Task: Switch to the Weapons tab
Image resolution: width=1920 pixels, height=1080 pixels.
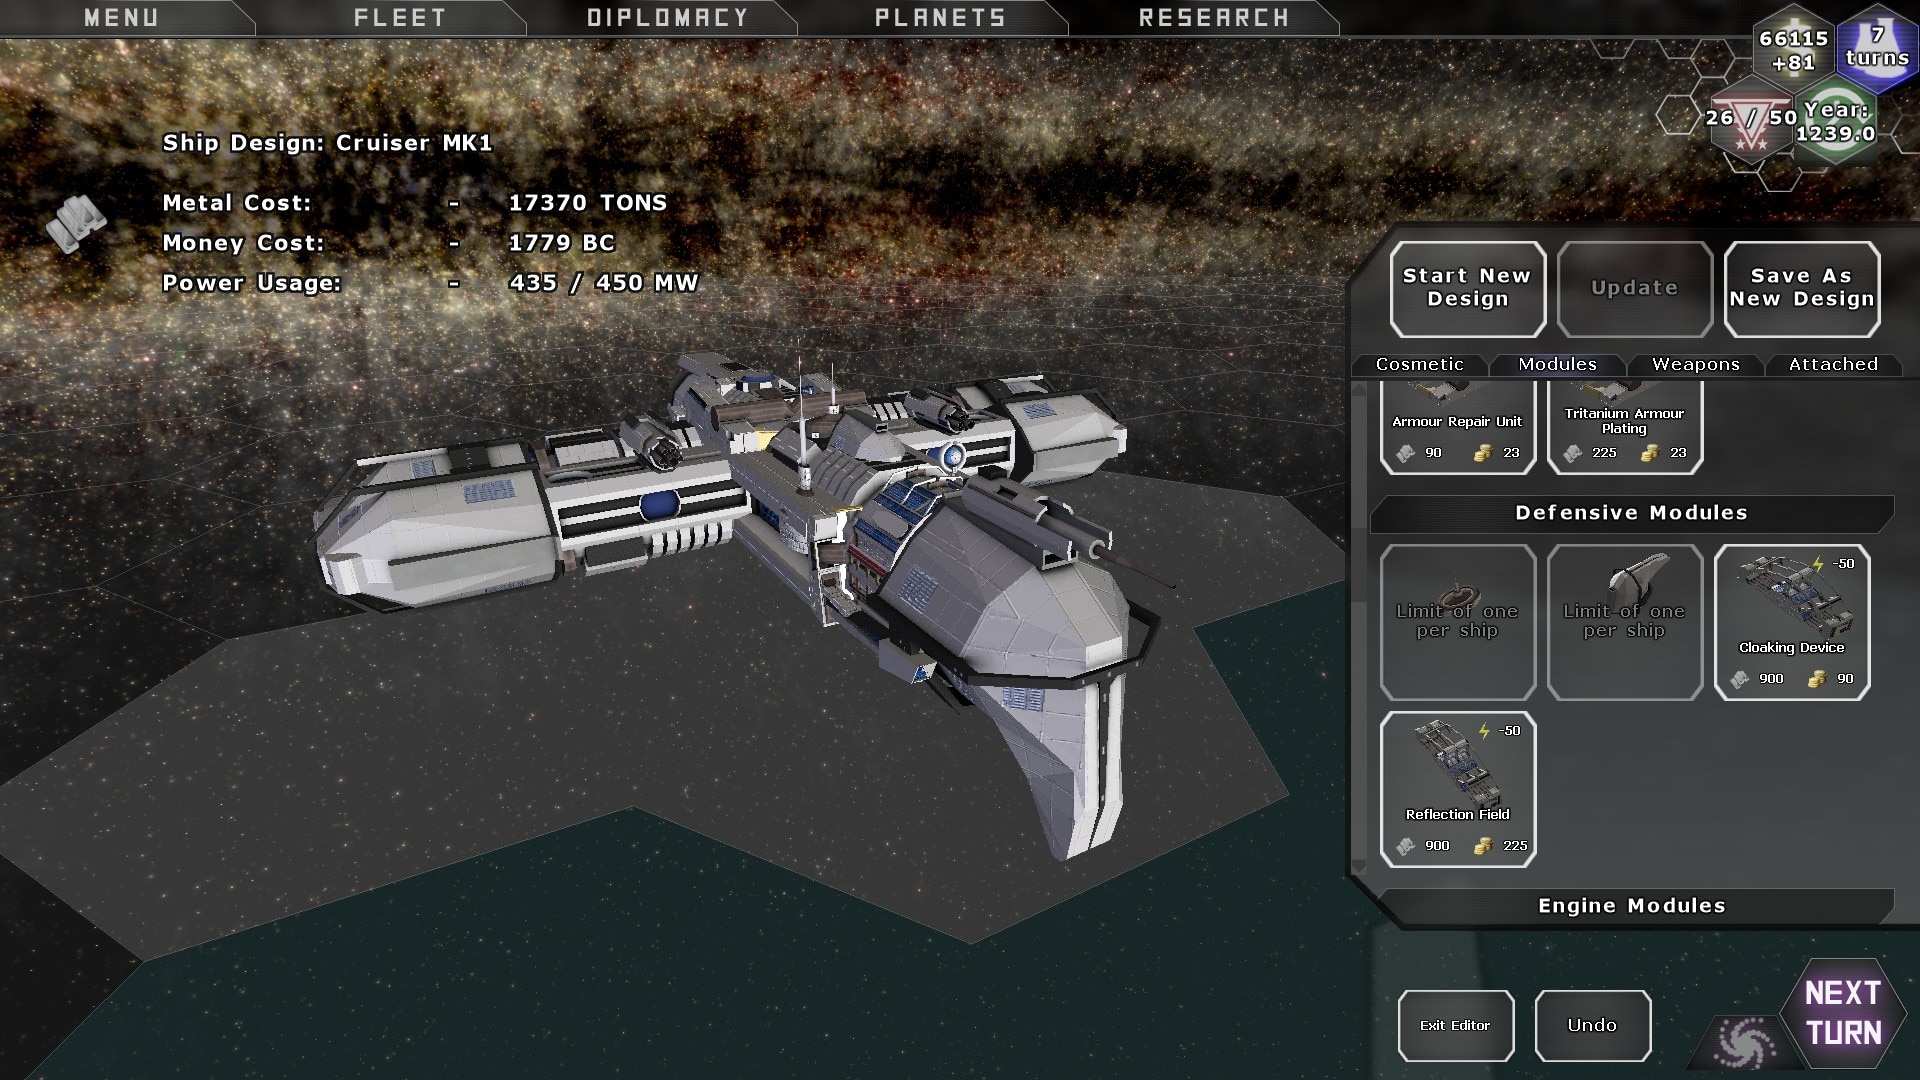Action: 1695,365
